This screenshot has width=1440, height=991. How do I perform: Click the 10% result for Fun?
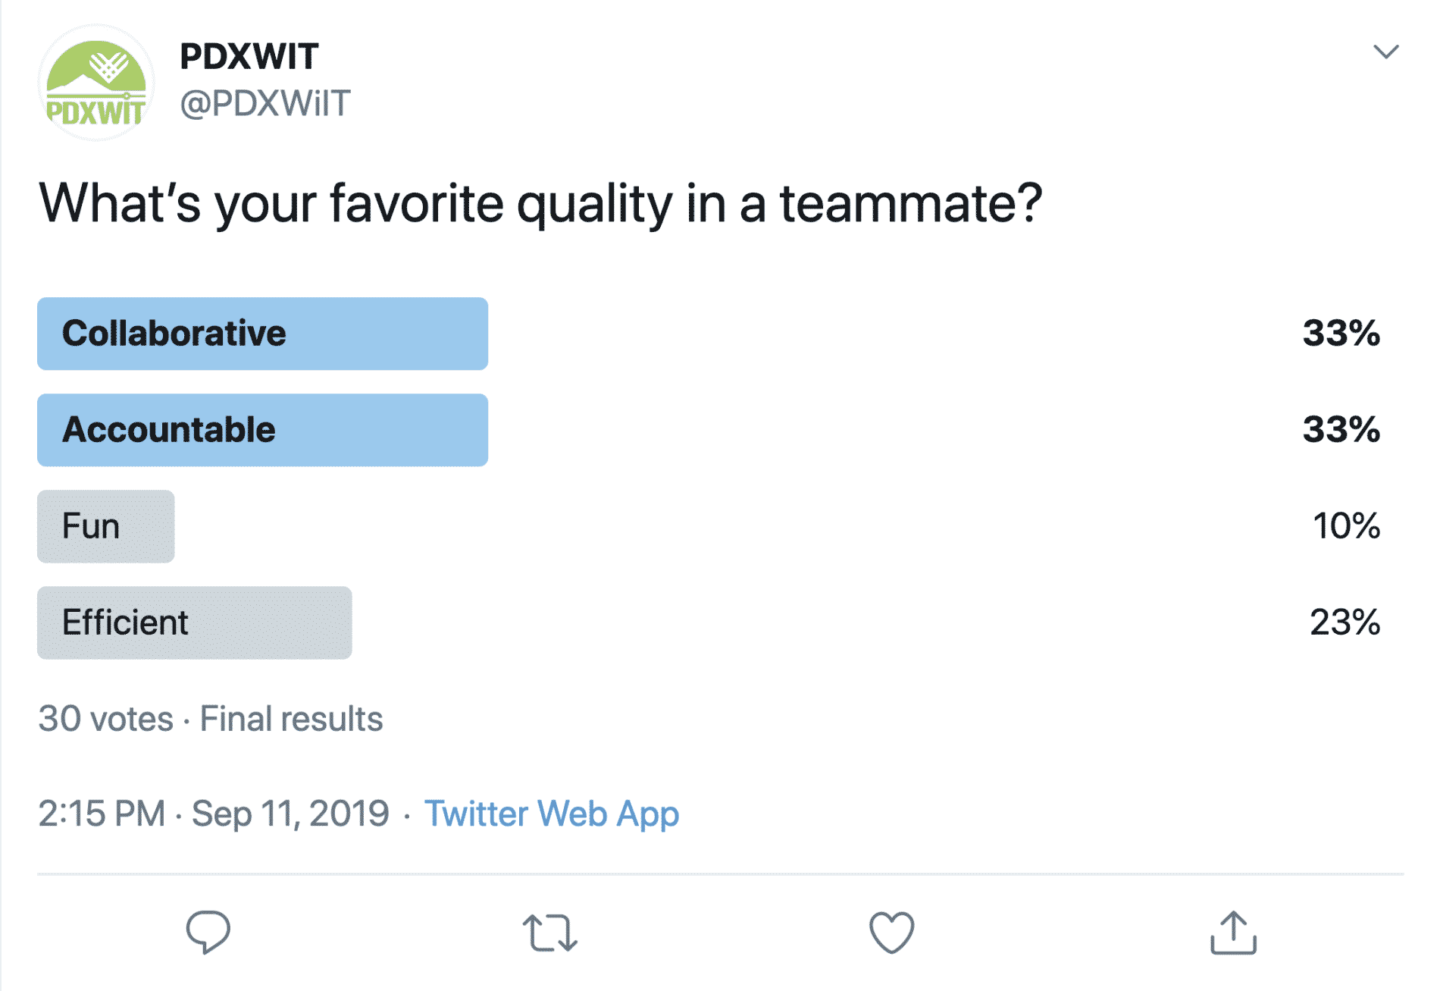(1346, 526)
